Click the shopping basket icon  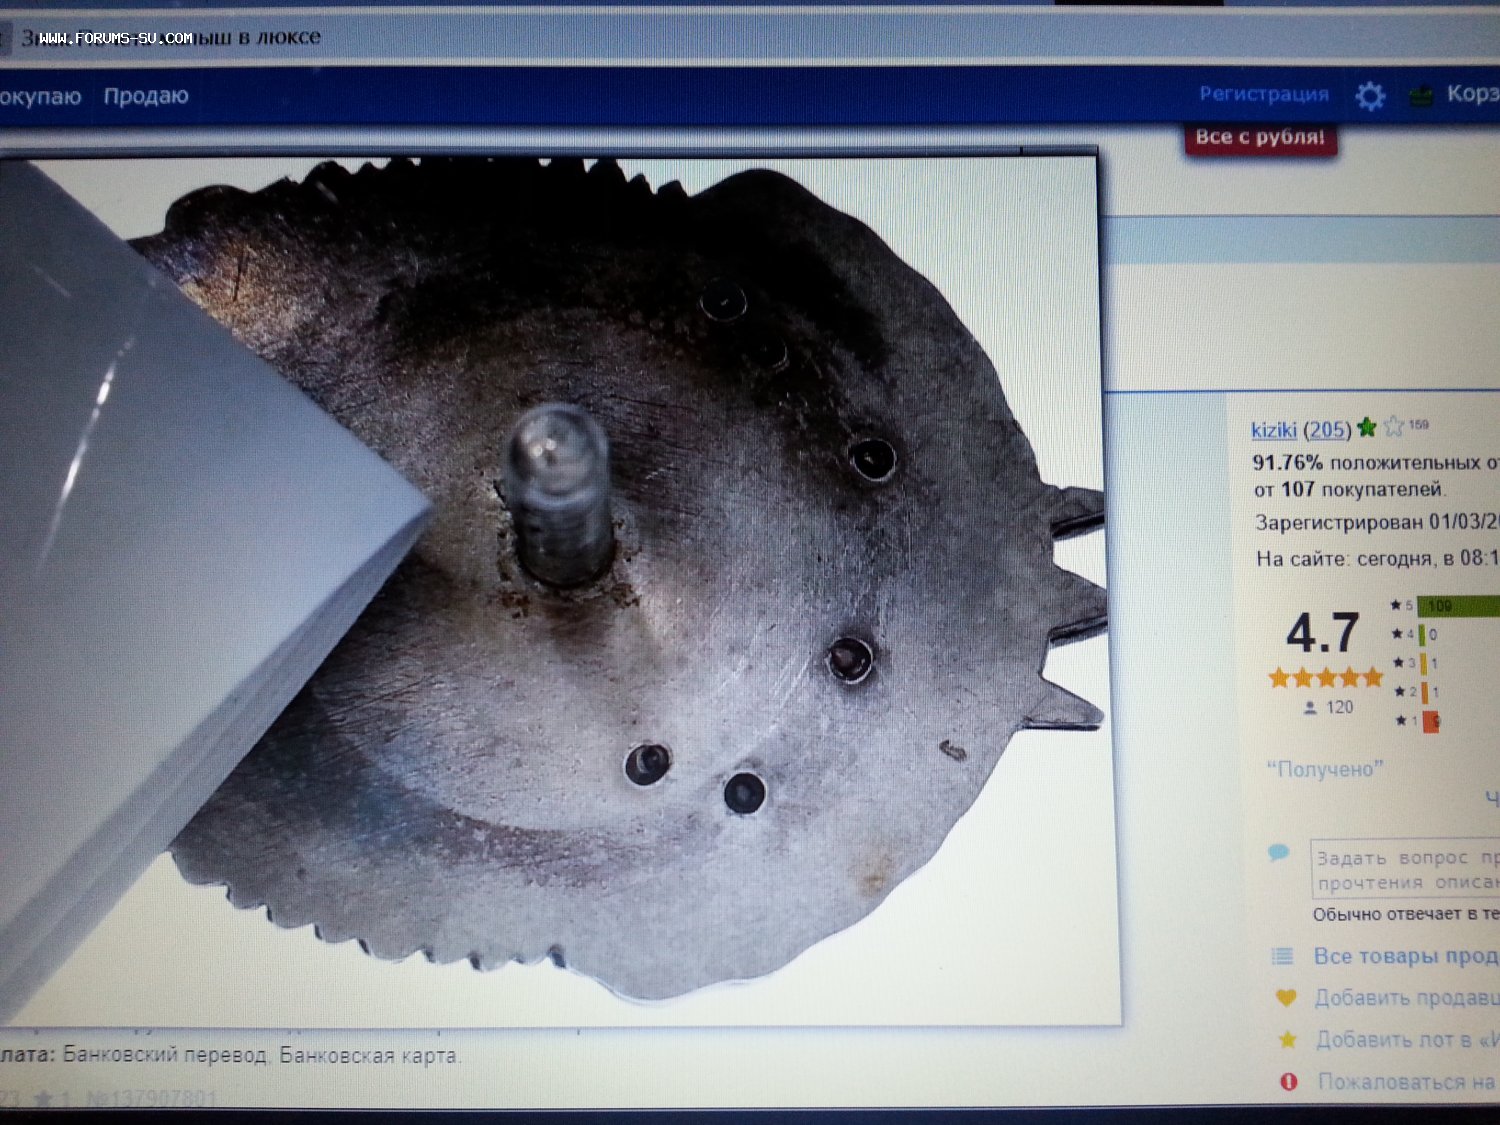pyautogui.click(x=1421, y=96)
